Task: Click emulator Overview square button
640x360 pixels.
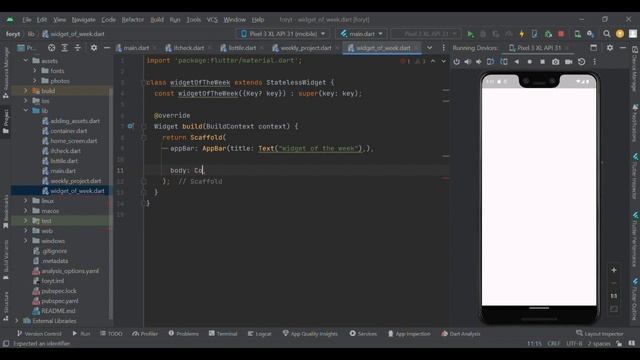Action: (542, 62)
